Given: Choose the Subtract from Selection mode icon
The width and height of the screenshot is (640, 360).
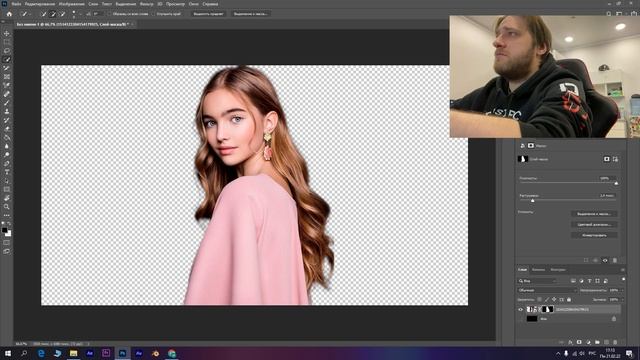Looking at the screenshot, I should point(62,14).
